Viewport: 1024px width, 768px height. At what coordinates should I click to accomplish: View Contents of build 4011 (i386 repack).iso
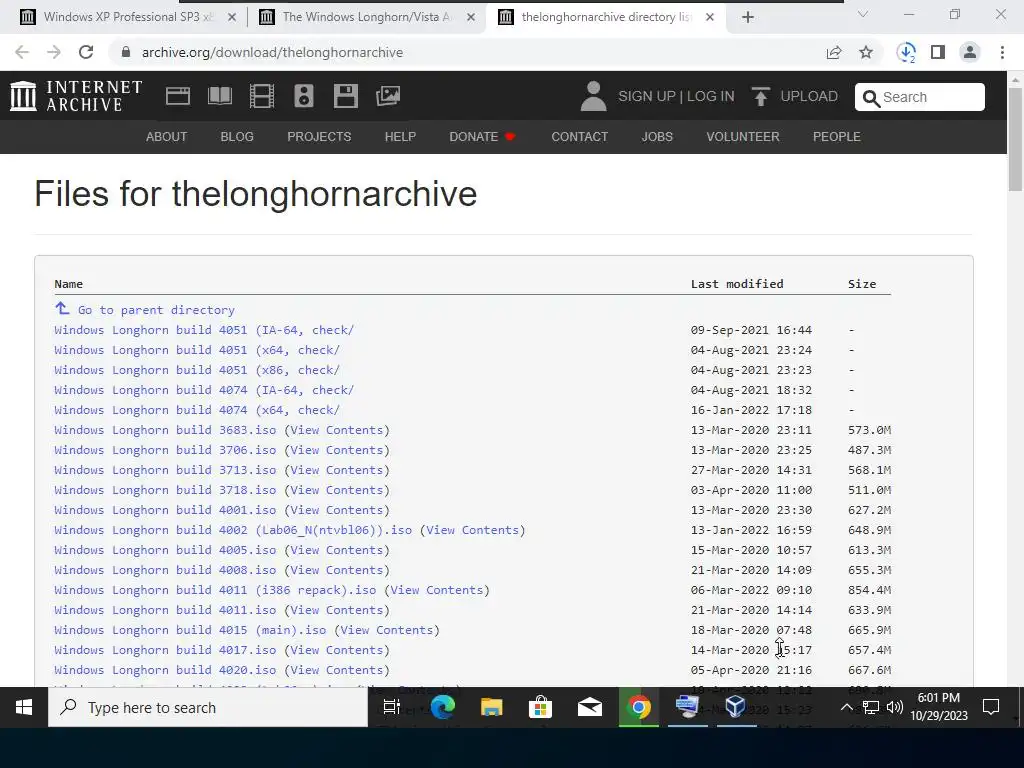coord(436,590)
